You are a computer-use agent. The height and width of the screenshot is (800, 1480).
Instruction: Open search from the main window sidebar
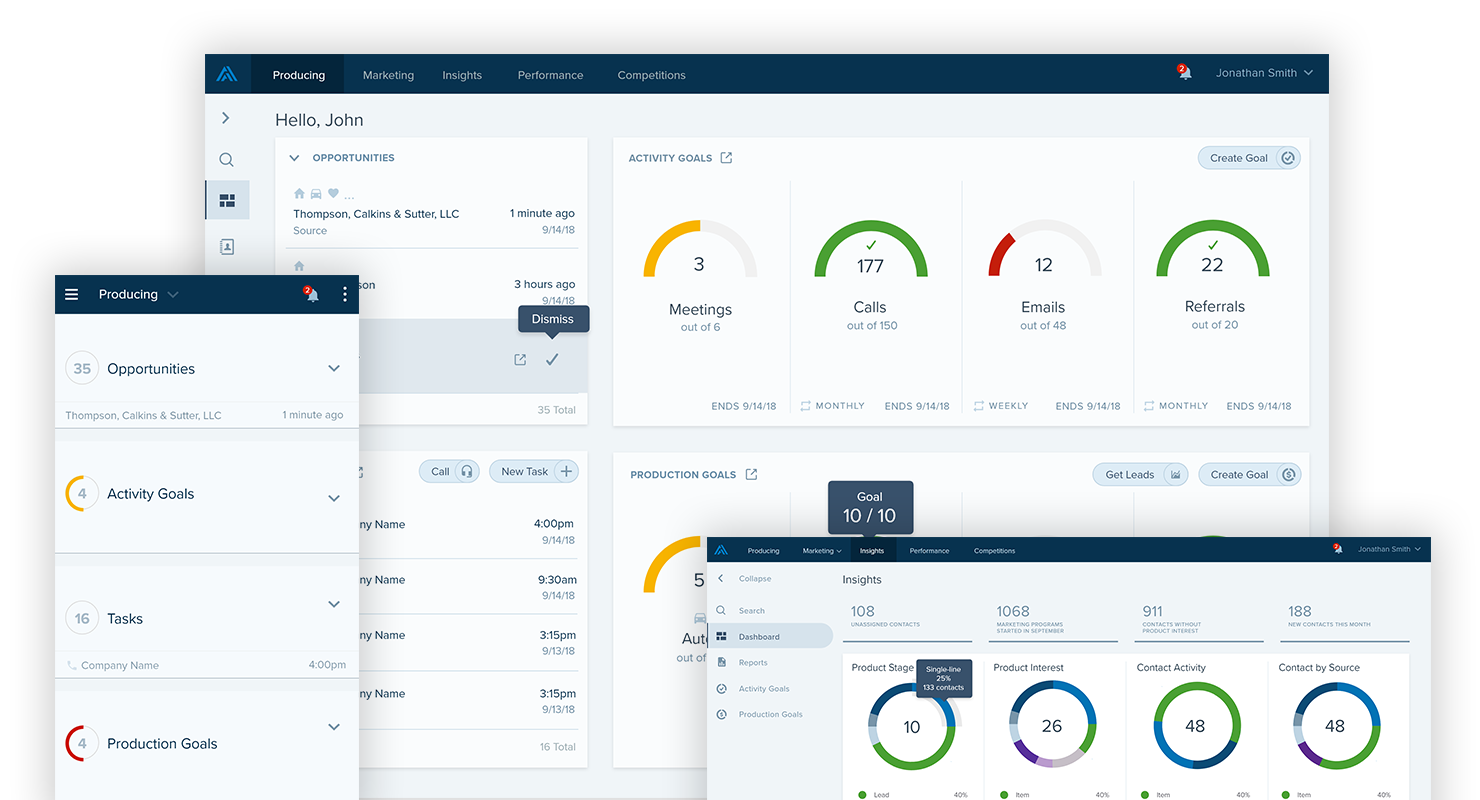click(227, 159)
